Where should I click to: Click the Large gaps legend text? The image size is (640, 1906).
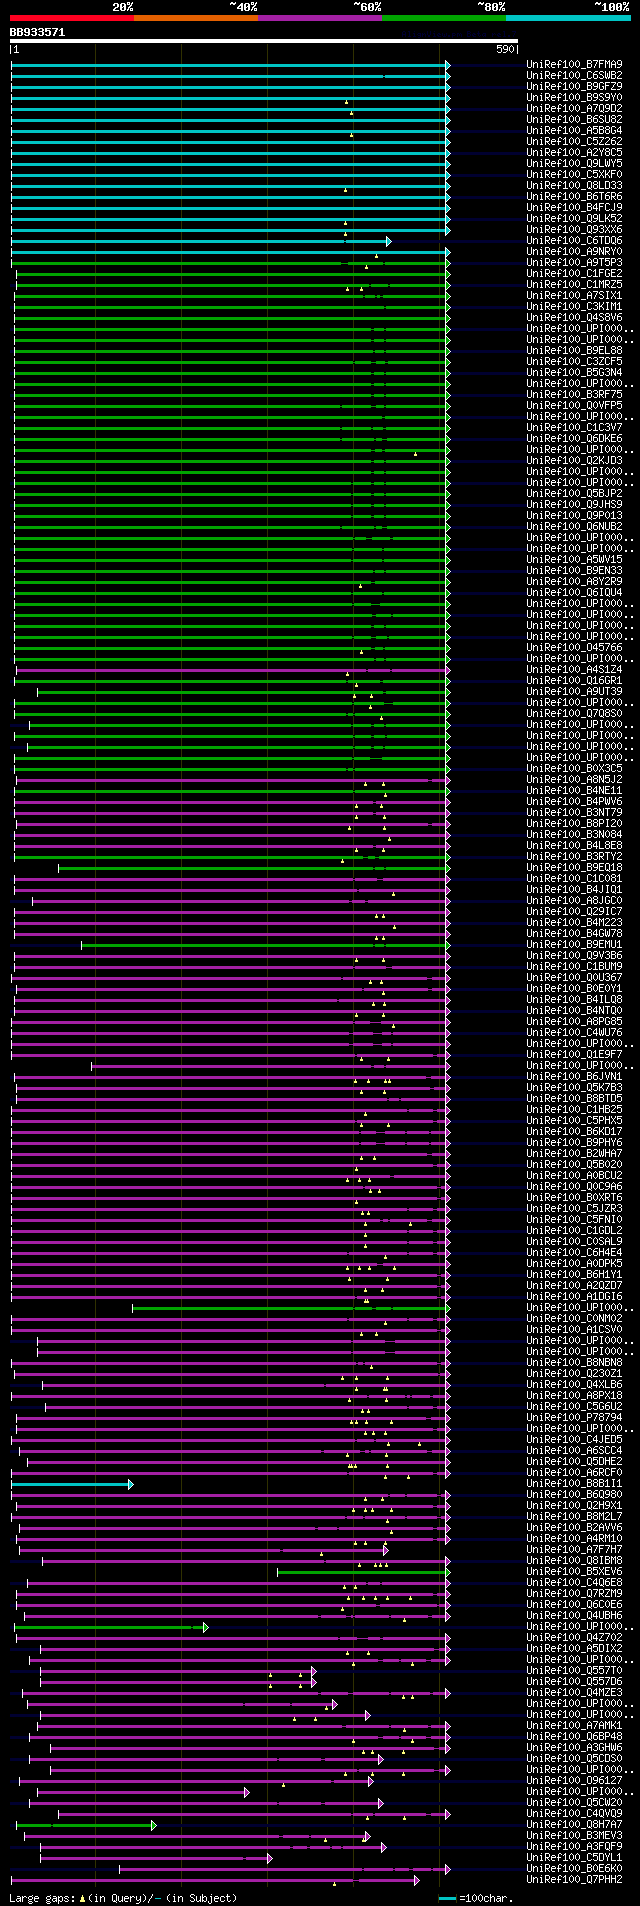pyautogui.click(x=123, y=1898)
